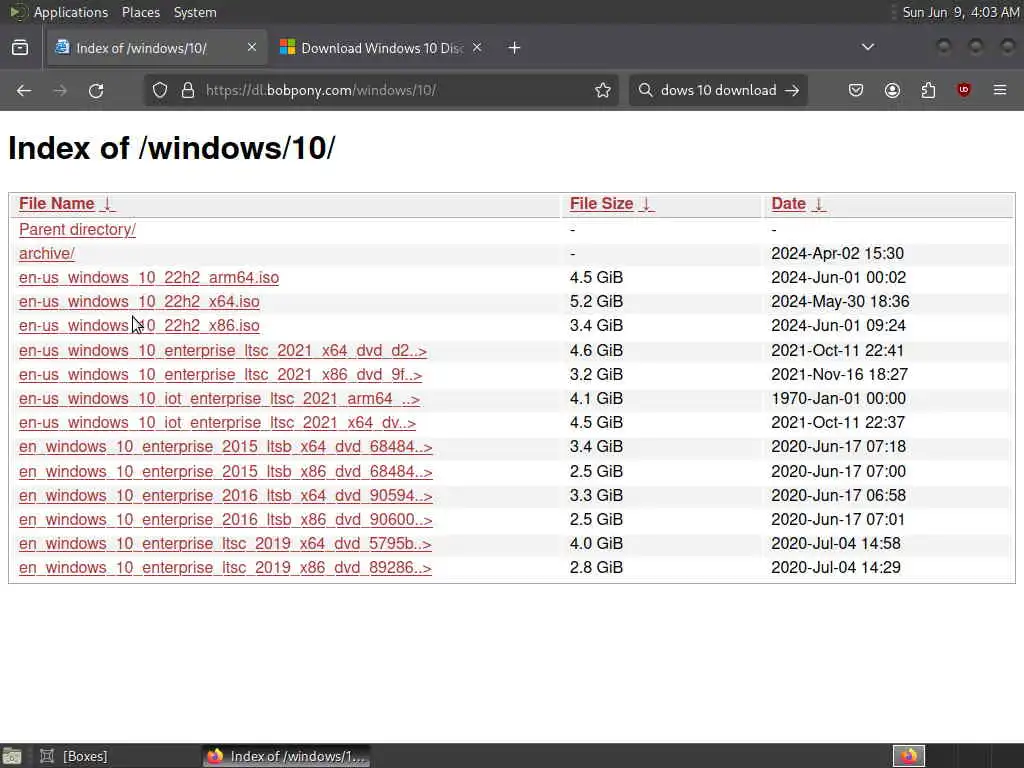
Task: Close the Index of /windows/10/ tab
Action: (x=251, y=47)
